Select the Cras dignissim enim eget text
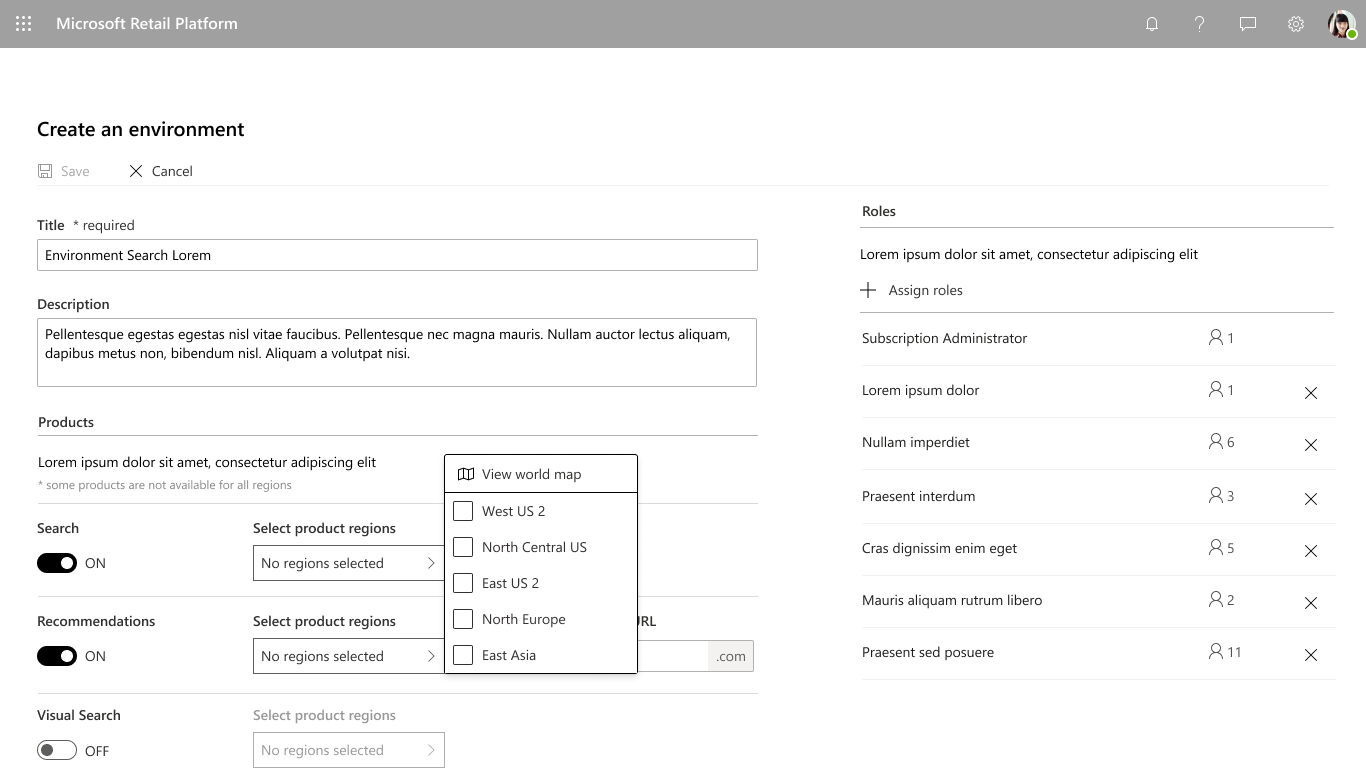The height and width of the screenshot is (768, 1366). pos(939,548)
